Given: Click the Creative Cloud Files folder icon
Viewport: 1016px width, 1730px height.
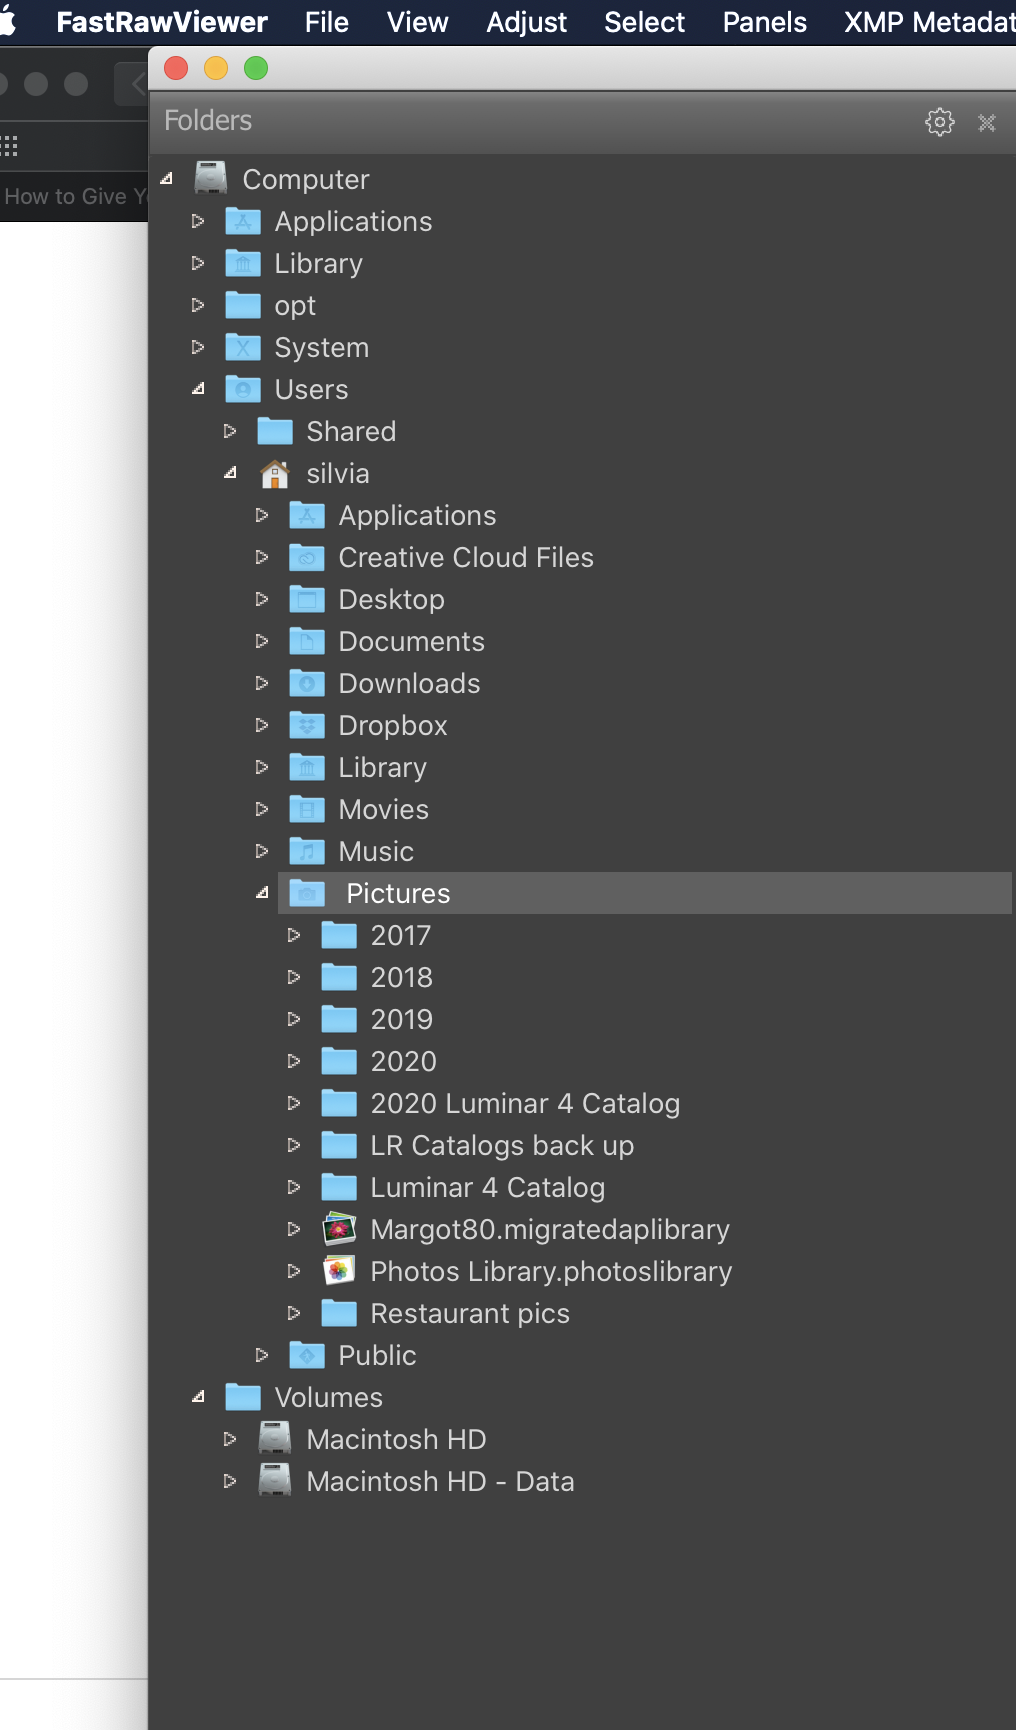Looking at the screenshot, I should click(307, 558).
